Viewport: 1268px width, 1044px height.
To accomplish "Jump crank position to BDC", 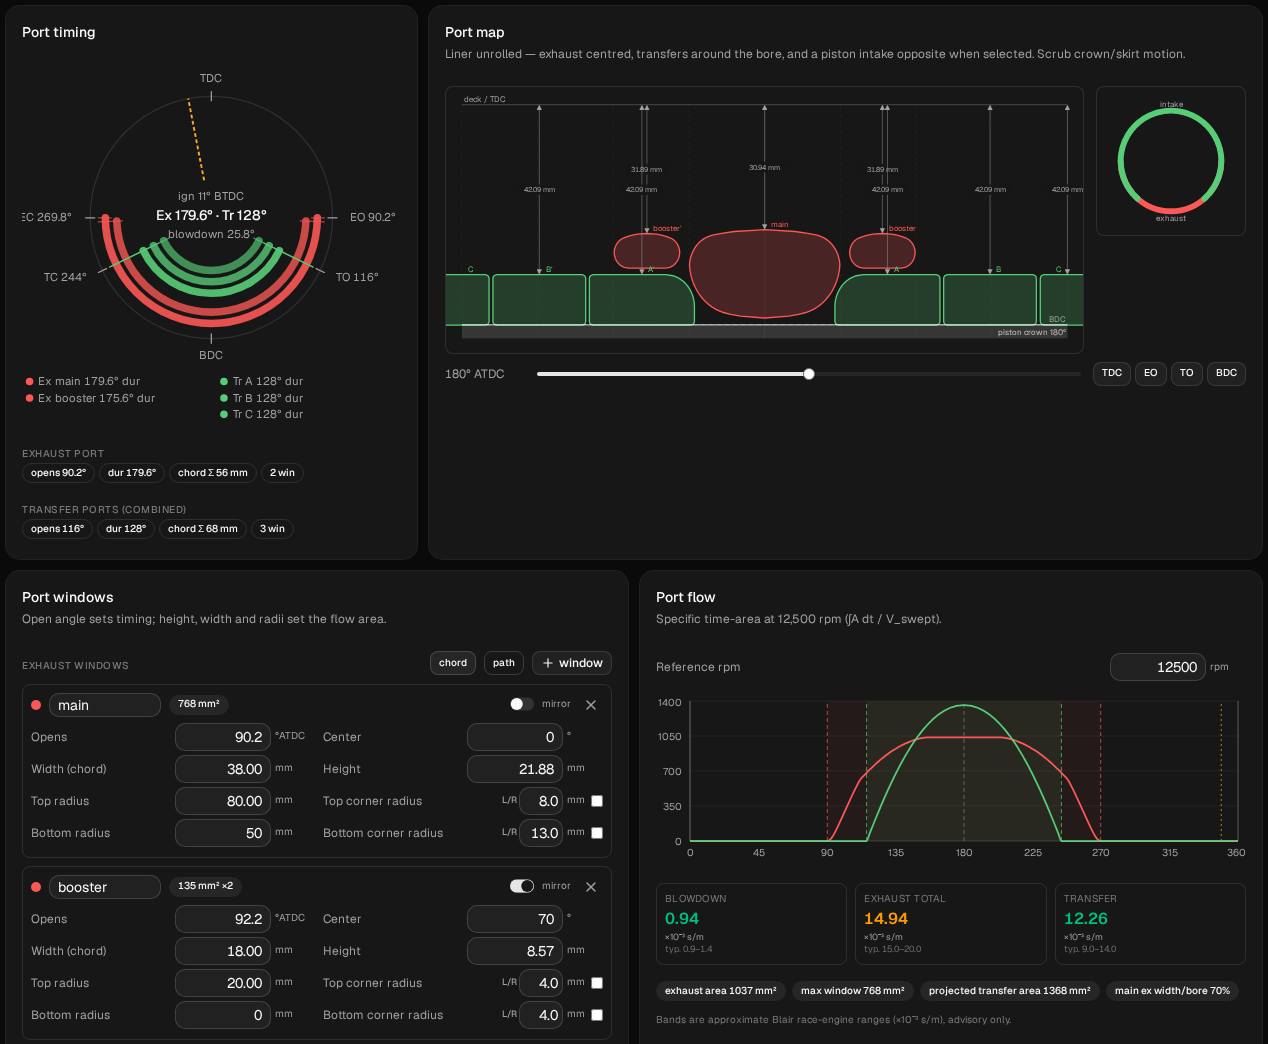I will (1226, 373).
